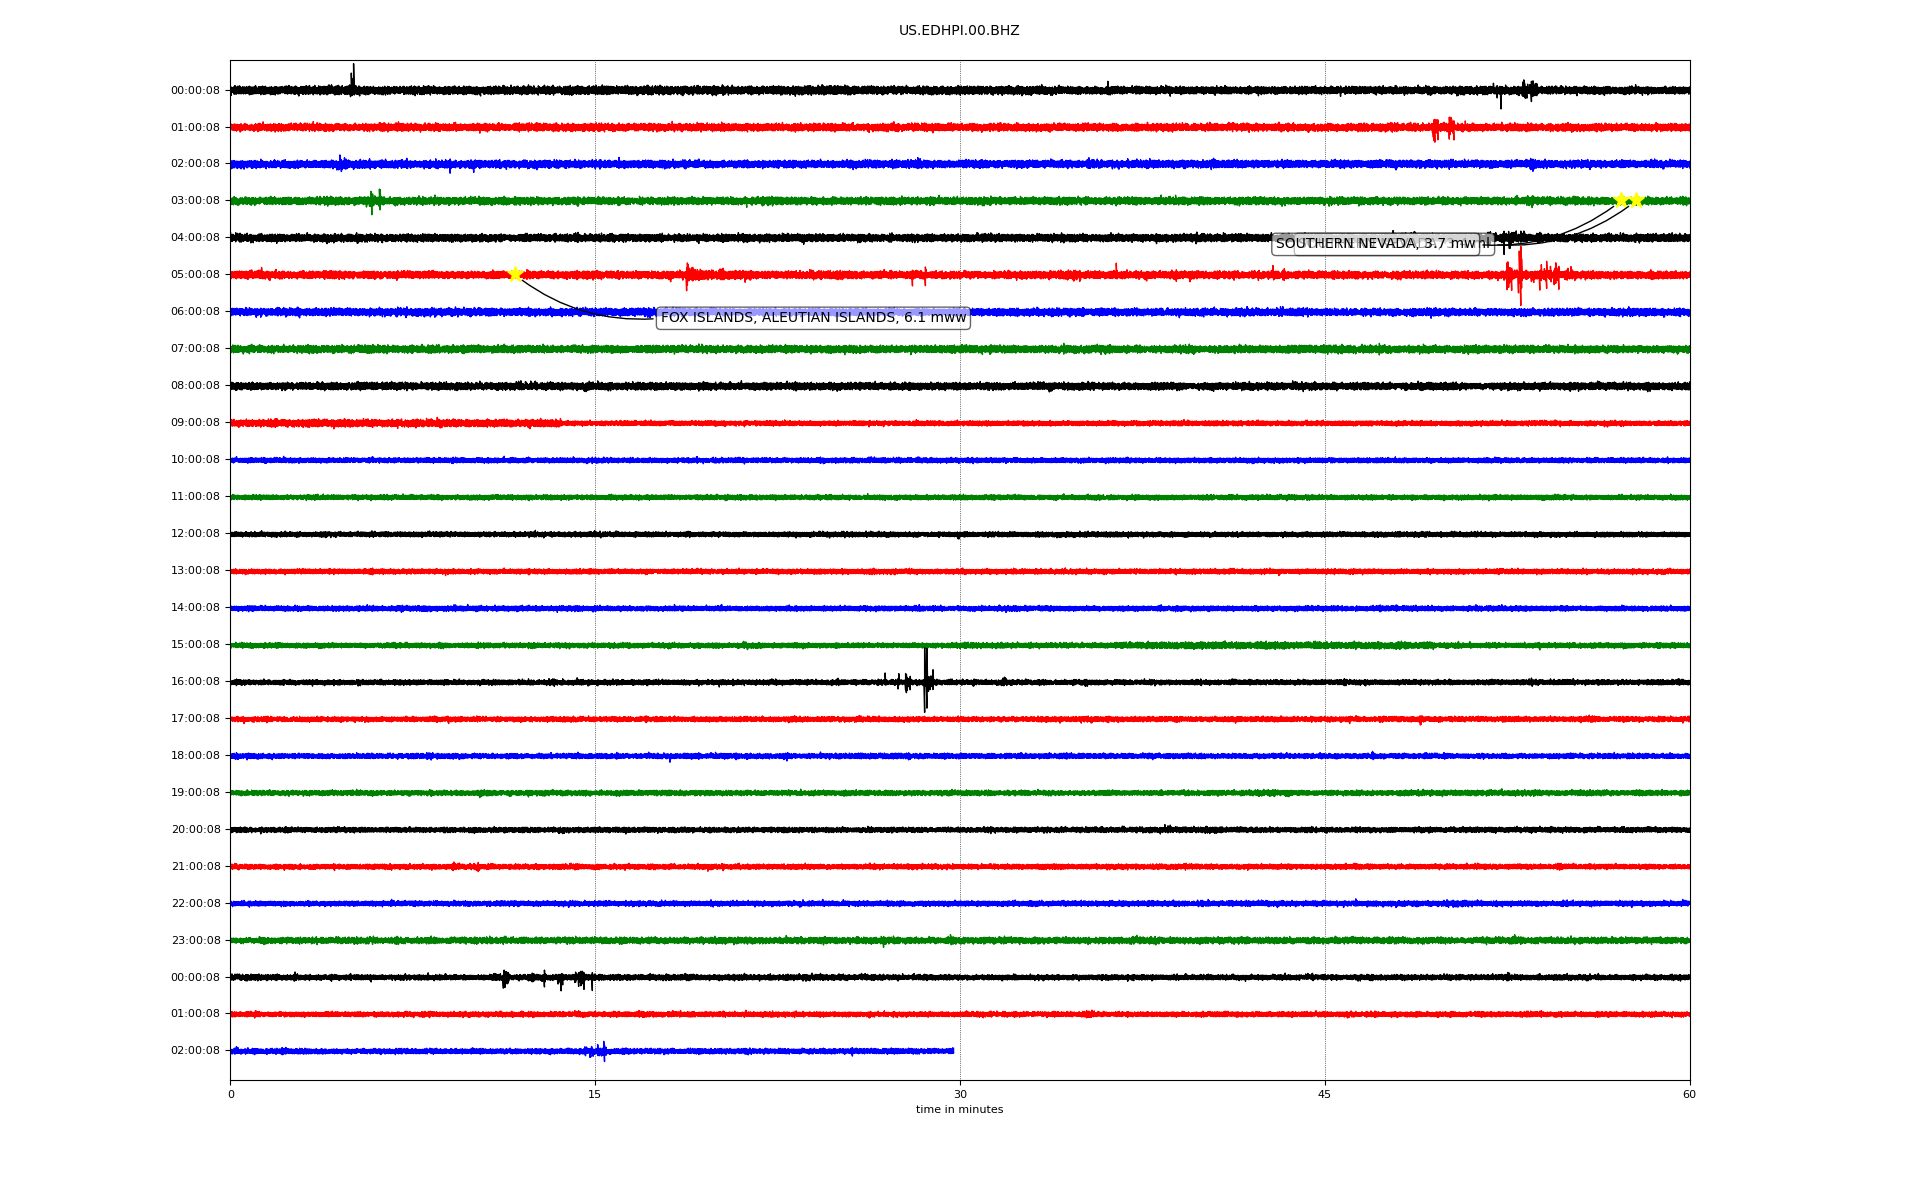The height and width of the screenshot is (1200, 1920).
Task: Click the US.EDHPI.00.BHZ plot title
Action: coord(959,31)
